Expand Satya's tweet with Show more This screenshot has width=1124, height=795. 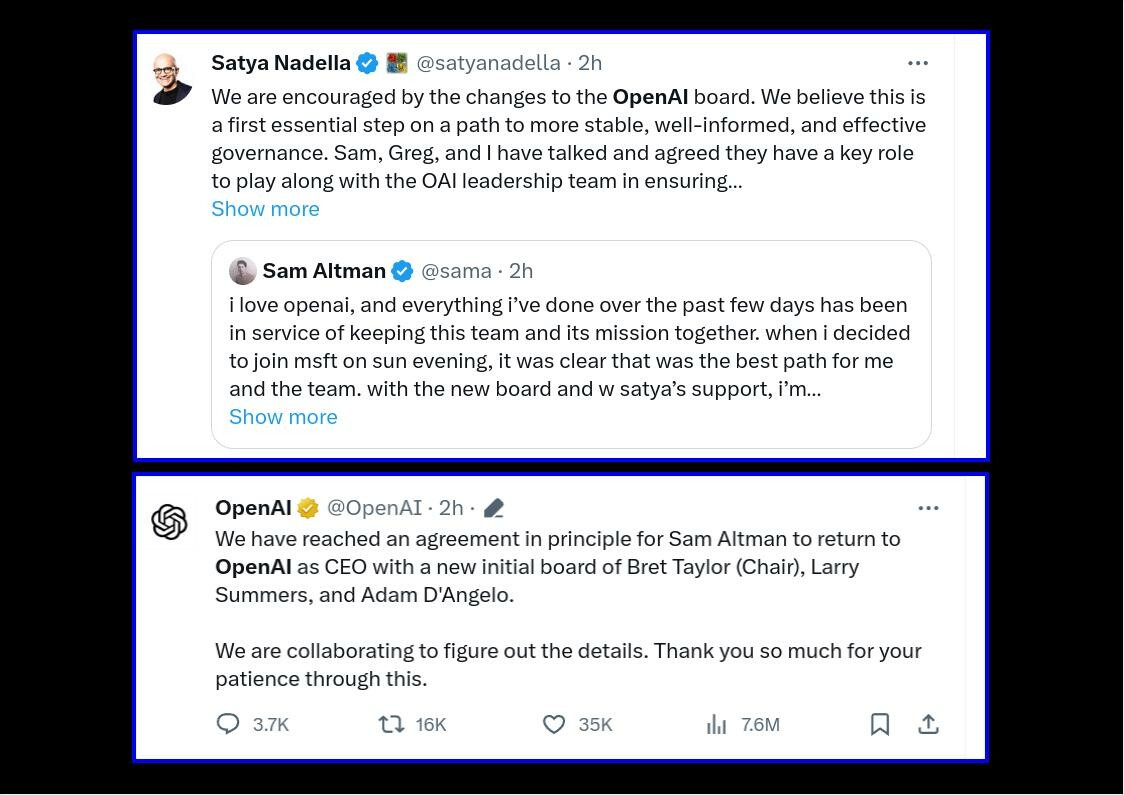point(265,209)
